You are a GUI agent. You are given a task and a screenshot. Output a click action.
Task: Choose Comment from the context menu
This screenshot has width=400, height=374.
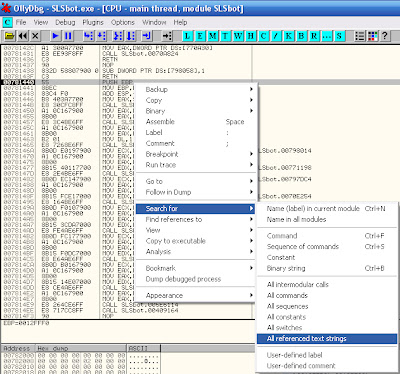click(195, 143)
